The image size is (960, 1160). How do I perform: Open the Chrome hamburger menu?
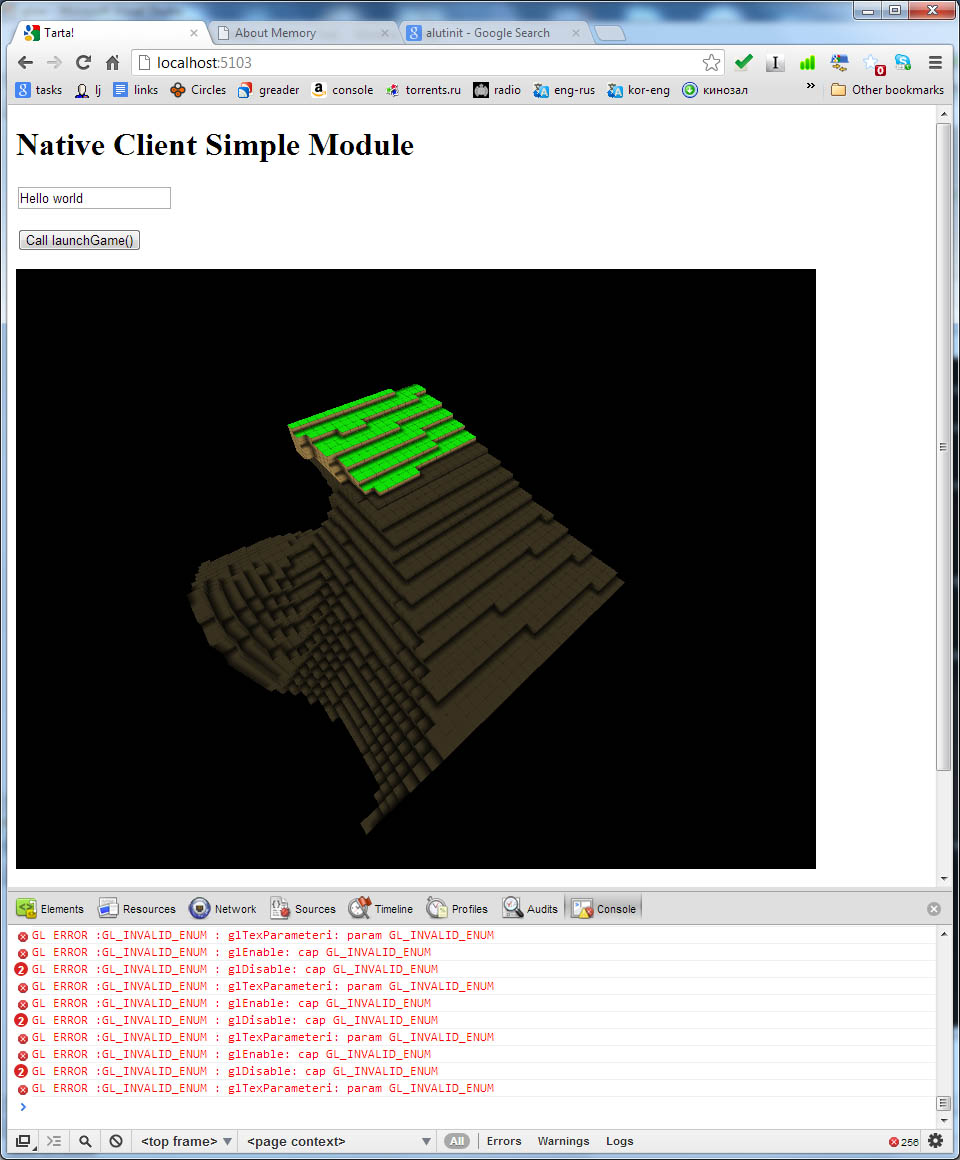pos(935,63)
